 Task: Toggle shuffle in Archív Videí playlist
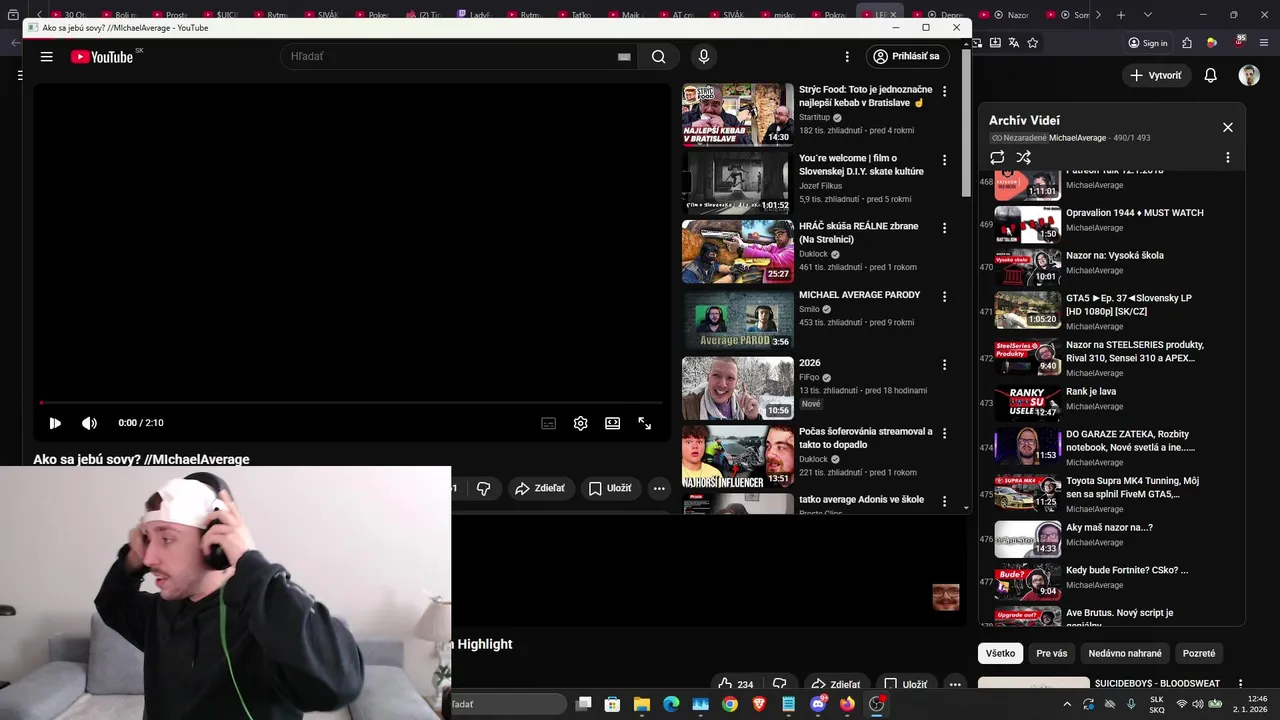point(1023,157)
